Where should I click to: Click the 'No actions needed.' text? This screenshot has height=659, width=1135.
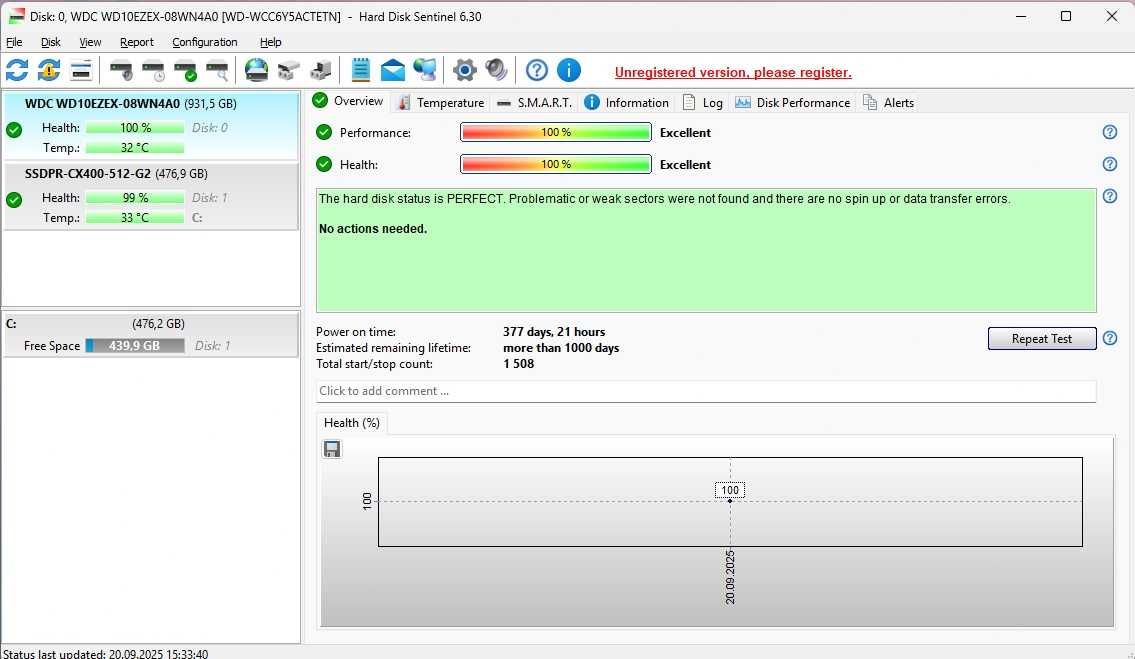pos(373,229)
